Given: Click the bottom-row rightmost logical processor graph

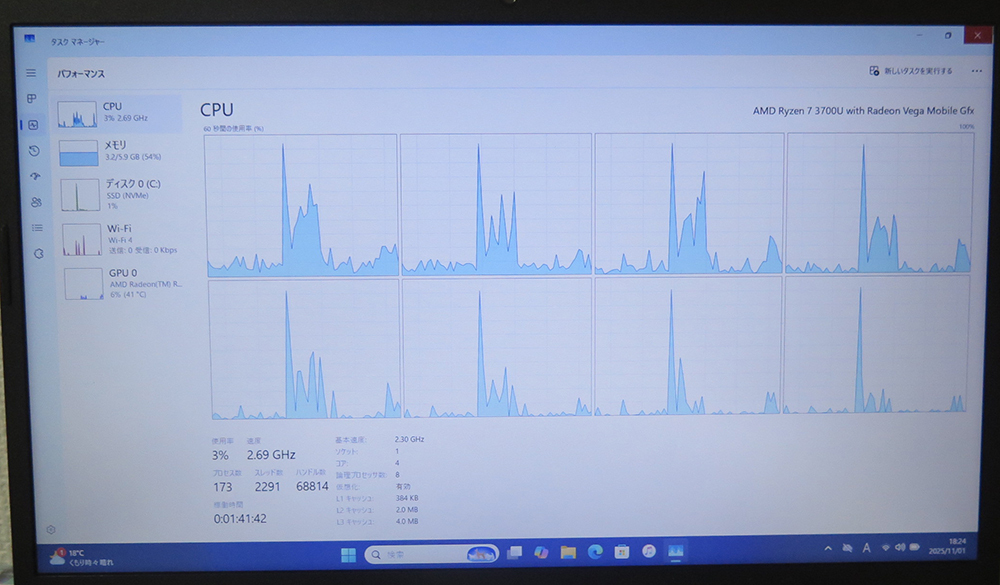Looking at the screenshot, I should 876,344.
